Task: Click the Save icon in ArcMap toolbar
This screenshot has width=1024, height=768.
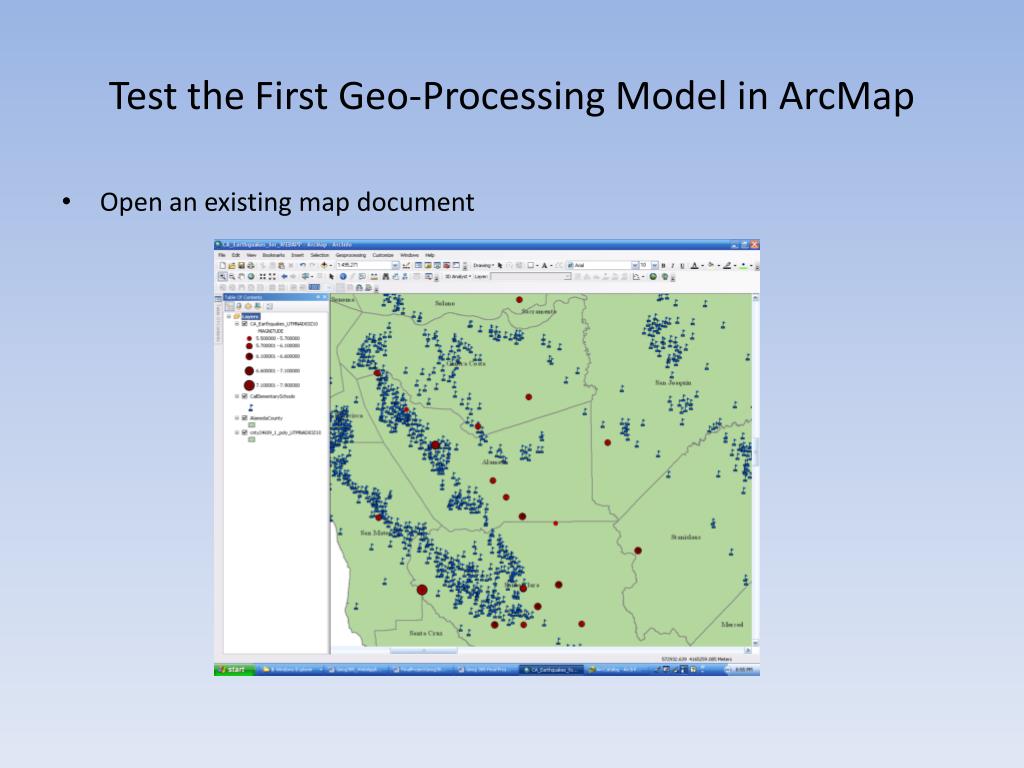Action: click(241, 266)
